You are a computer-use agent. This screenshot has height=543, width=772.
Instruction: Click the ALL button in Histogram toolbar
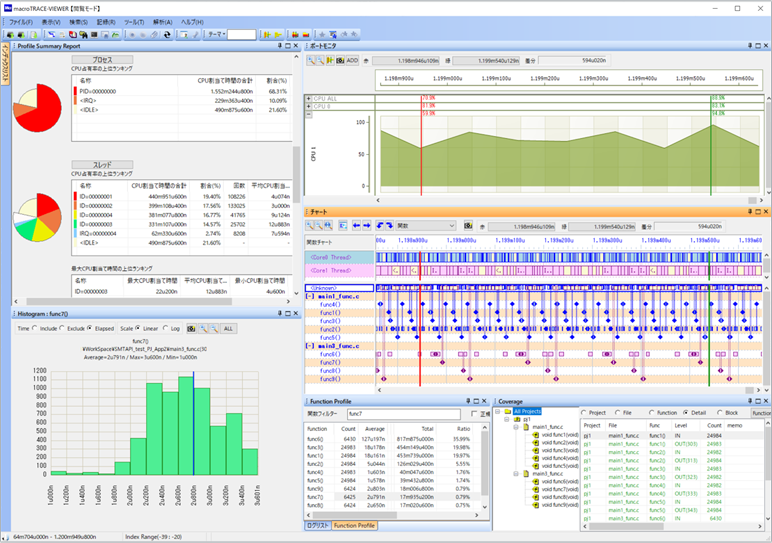[x=229, y=327]
